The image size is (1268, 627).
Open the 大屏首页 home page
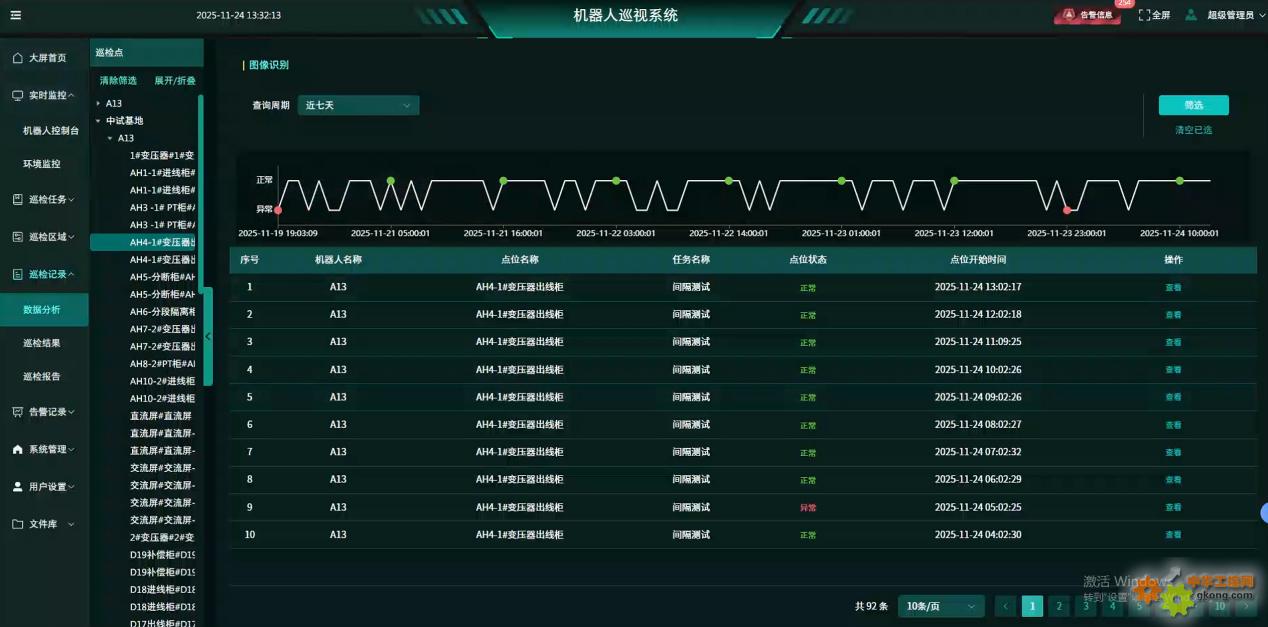click(46, 58)
